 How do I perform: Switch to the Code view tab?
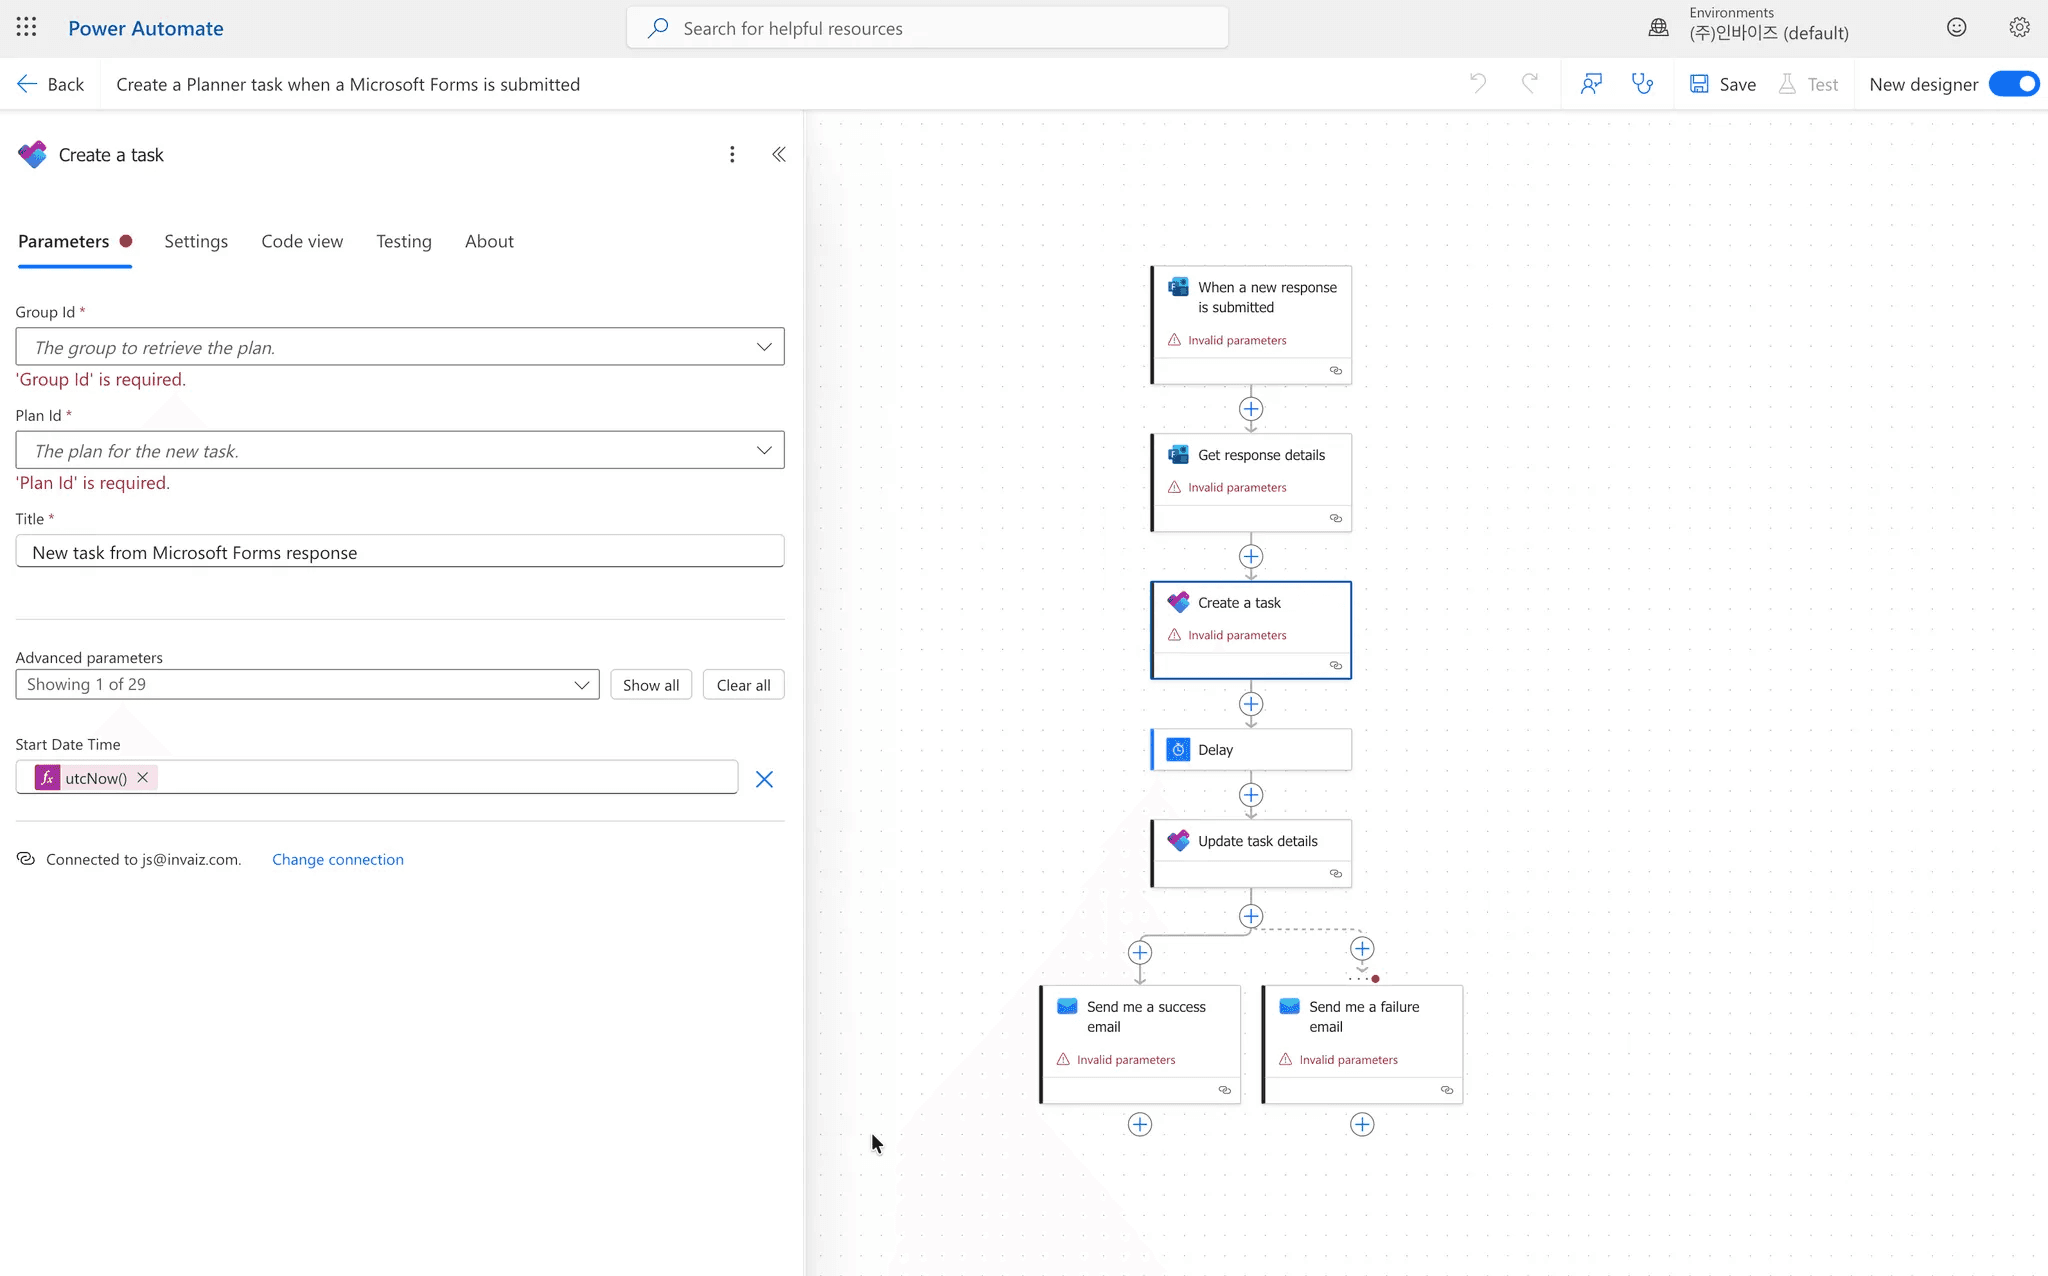302,241
